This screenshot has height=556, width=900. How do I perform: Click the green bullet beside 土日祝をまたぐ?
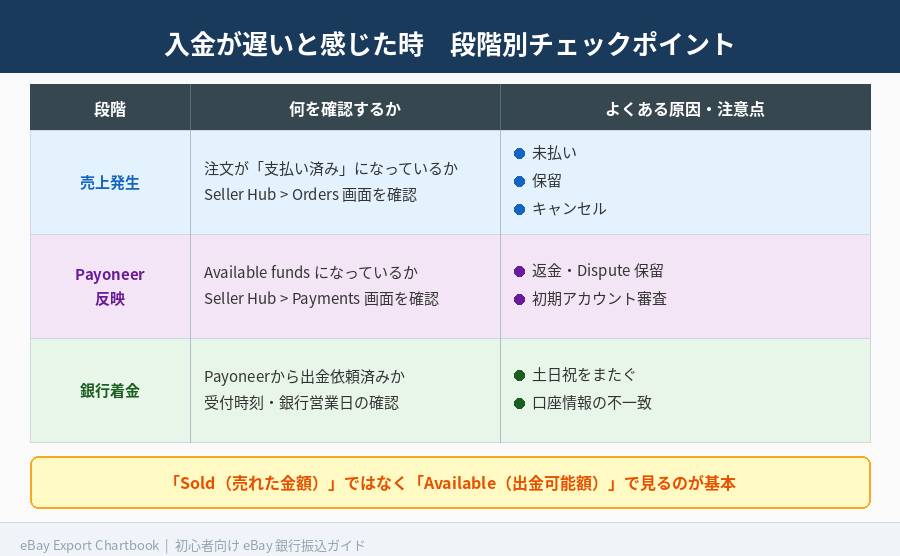pyautogui.click(x=519, y=375)
